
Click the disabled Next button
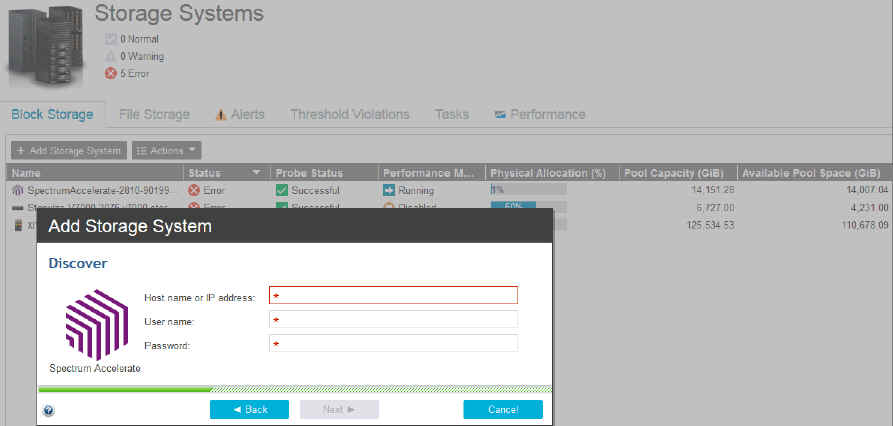point(339,409)
